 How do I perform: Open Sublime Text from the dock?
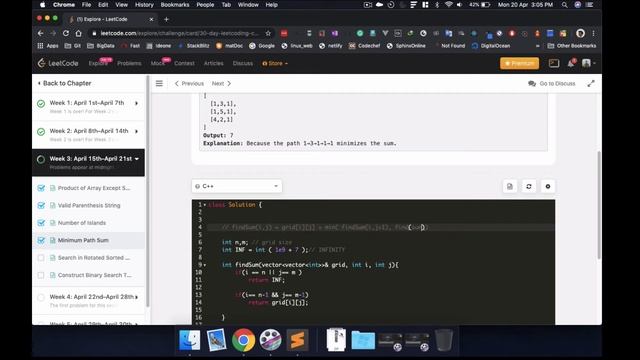coord(297,340)
